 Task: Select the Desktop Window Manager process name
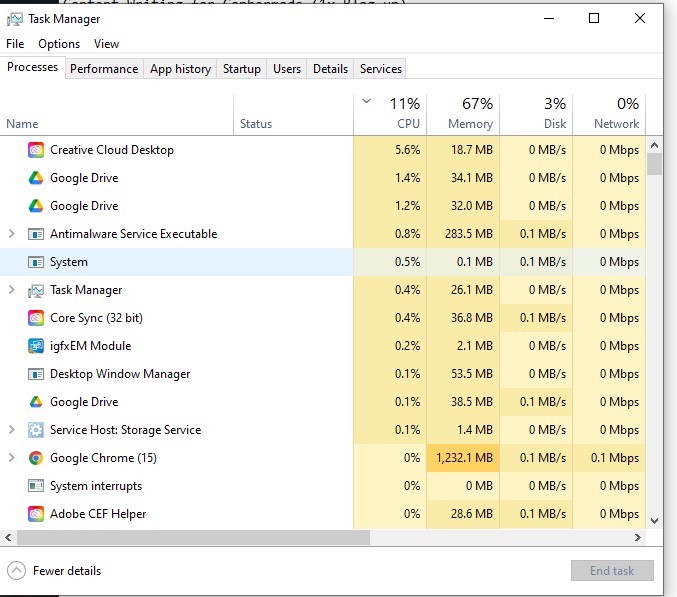coord(120,374)
